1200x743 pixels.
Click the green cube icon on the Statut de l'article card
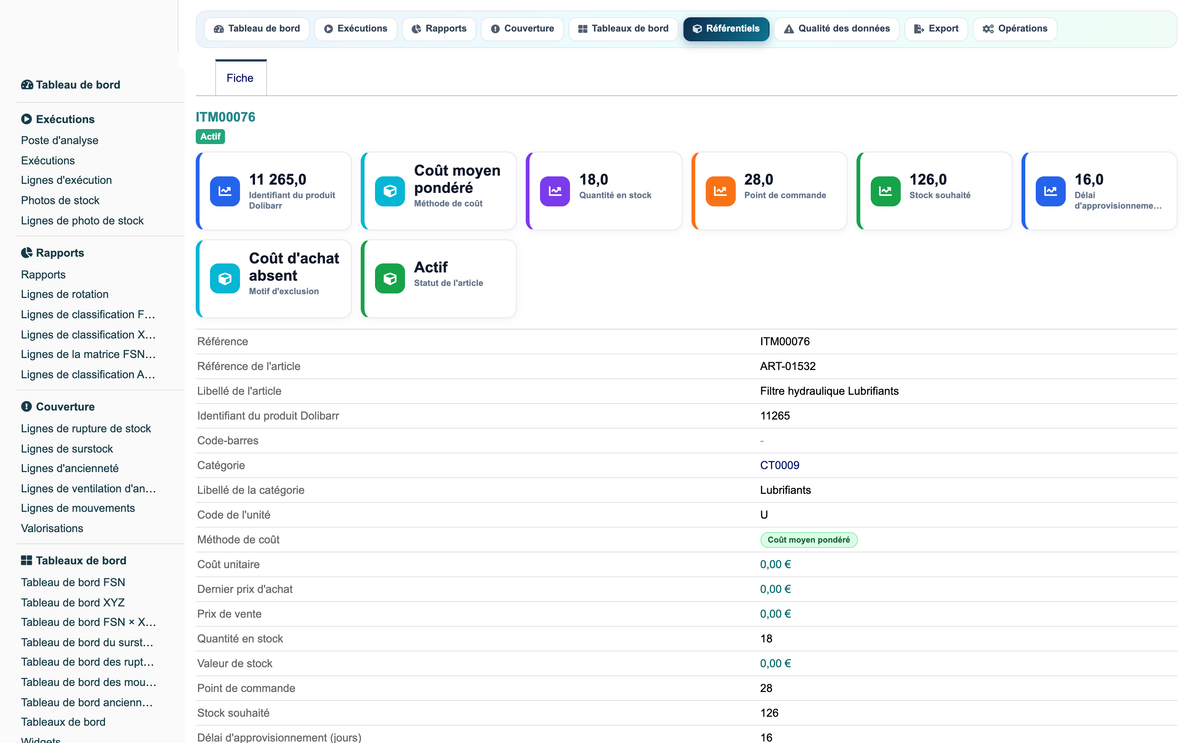click(390, 278)
